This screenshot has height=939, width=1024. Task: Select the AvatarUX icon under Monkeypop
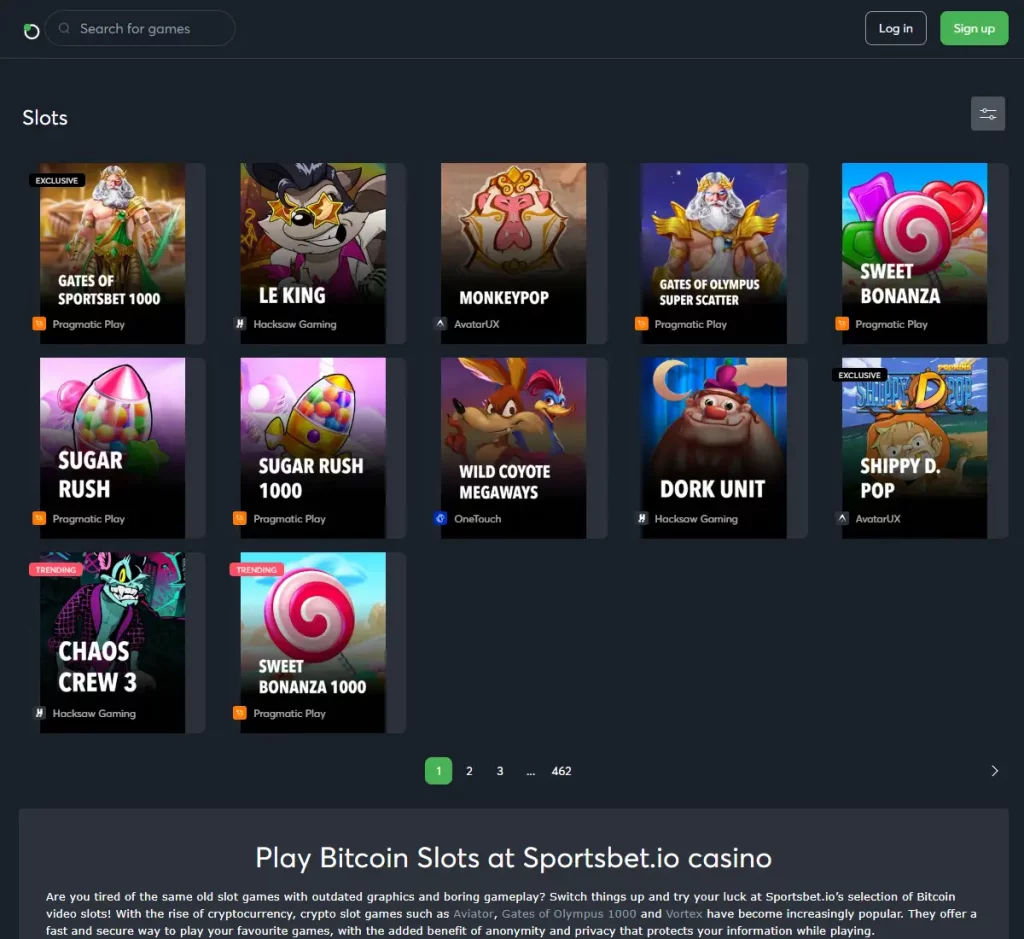click(x=440, y=323)
